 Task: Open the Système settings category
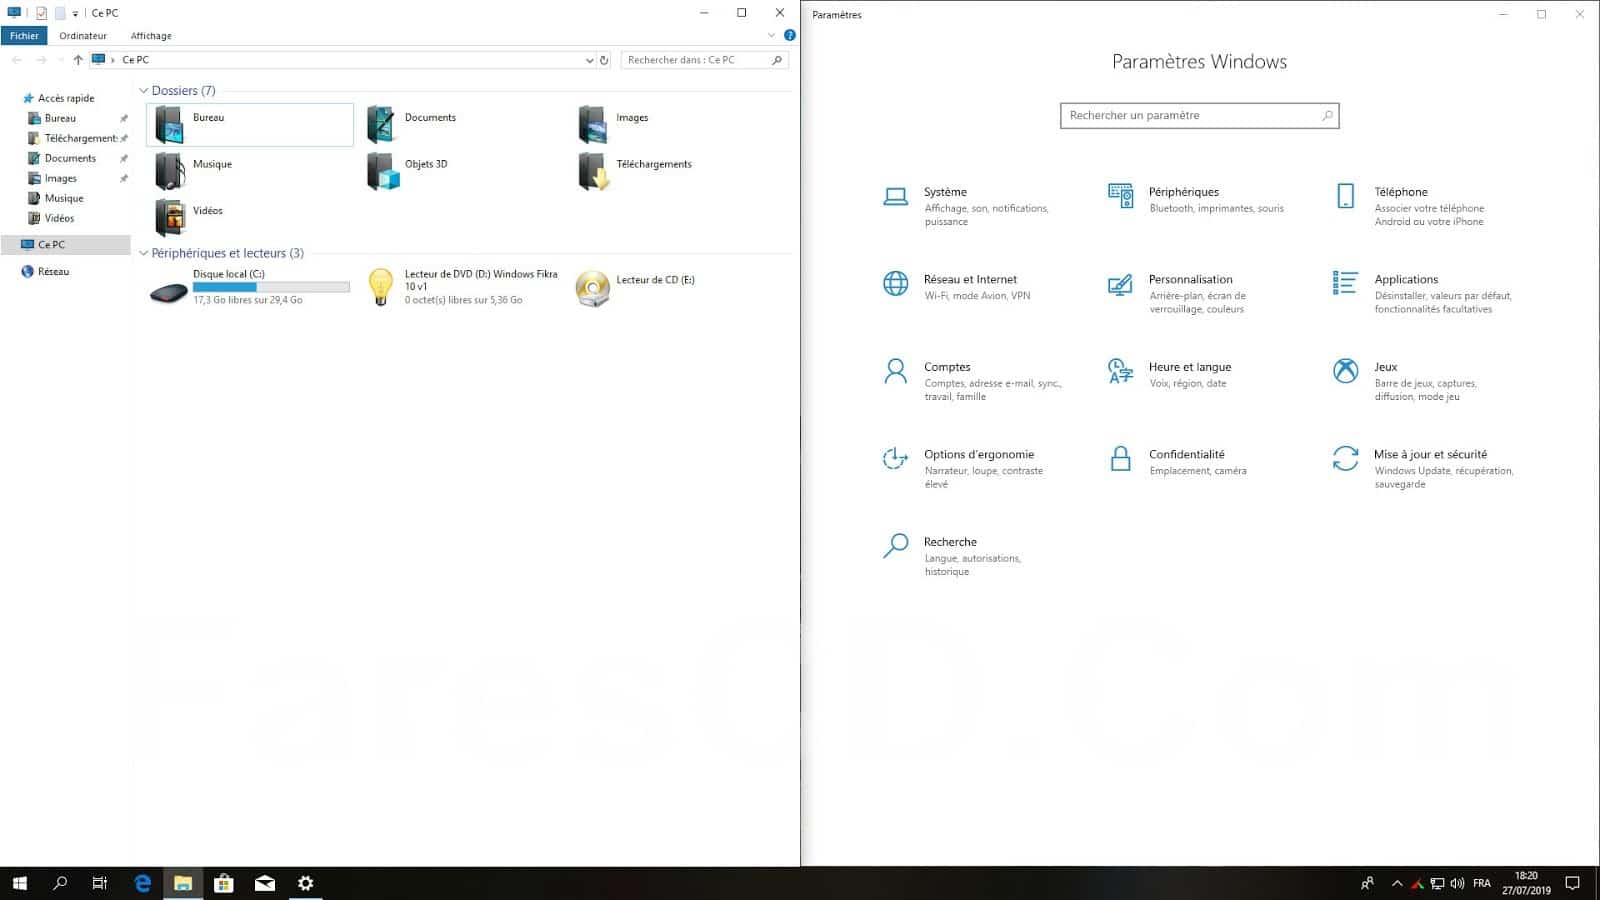coord(966,206)
